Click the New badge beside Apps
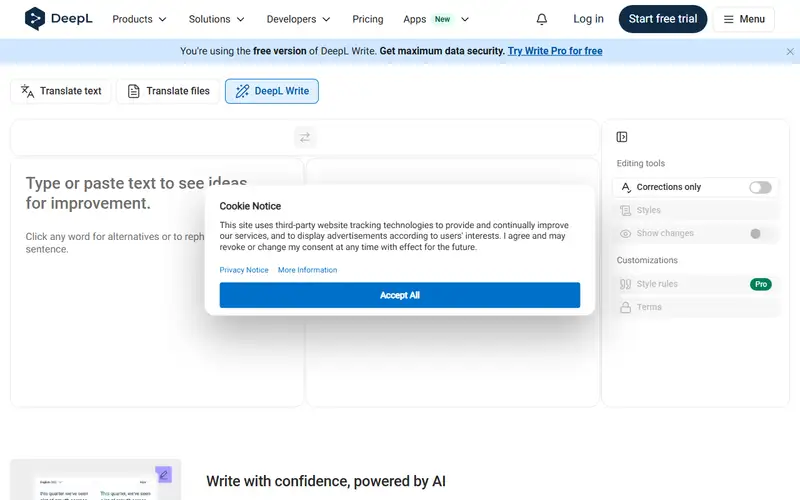This screenshot has width=800, height=500. [x=442, y=19]
